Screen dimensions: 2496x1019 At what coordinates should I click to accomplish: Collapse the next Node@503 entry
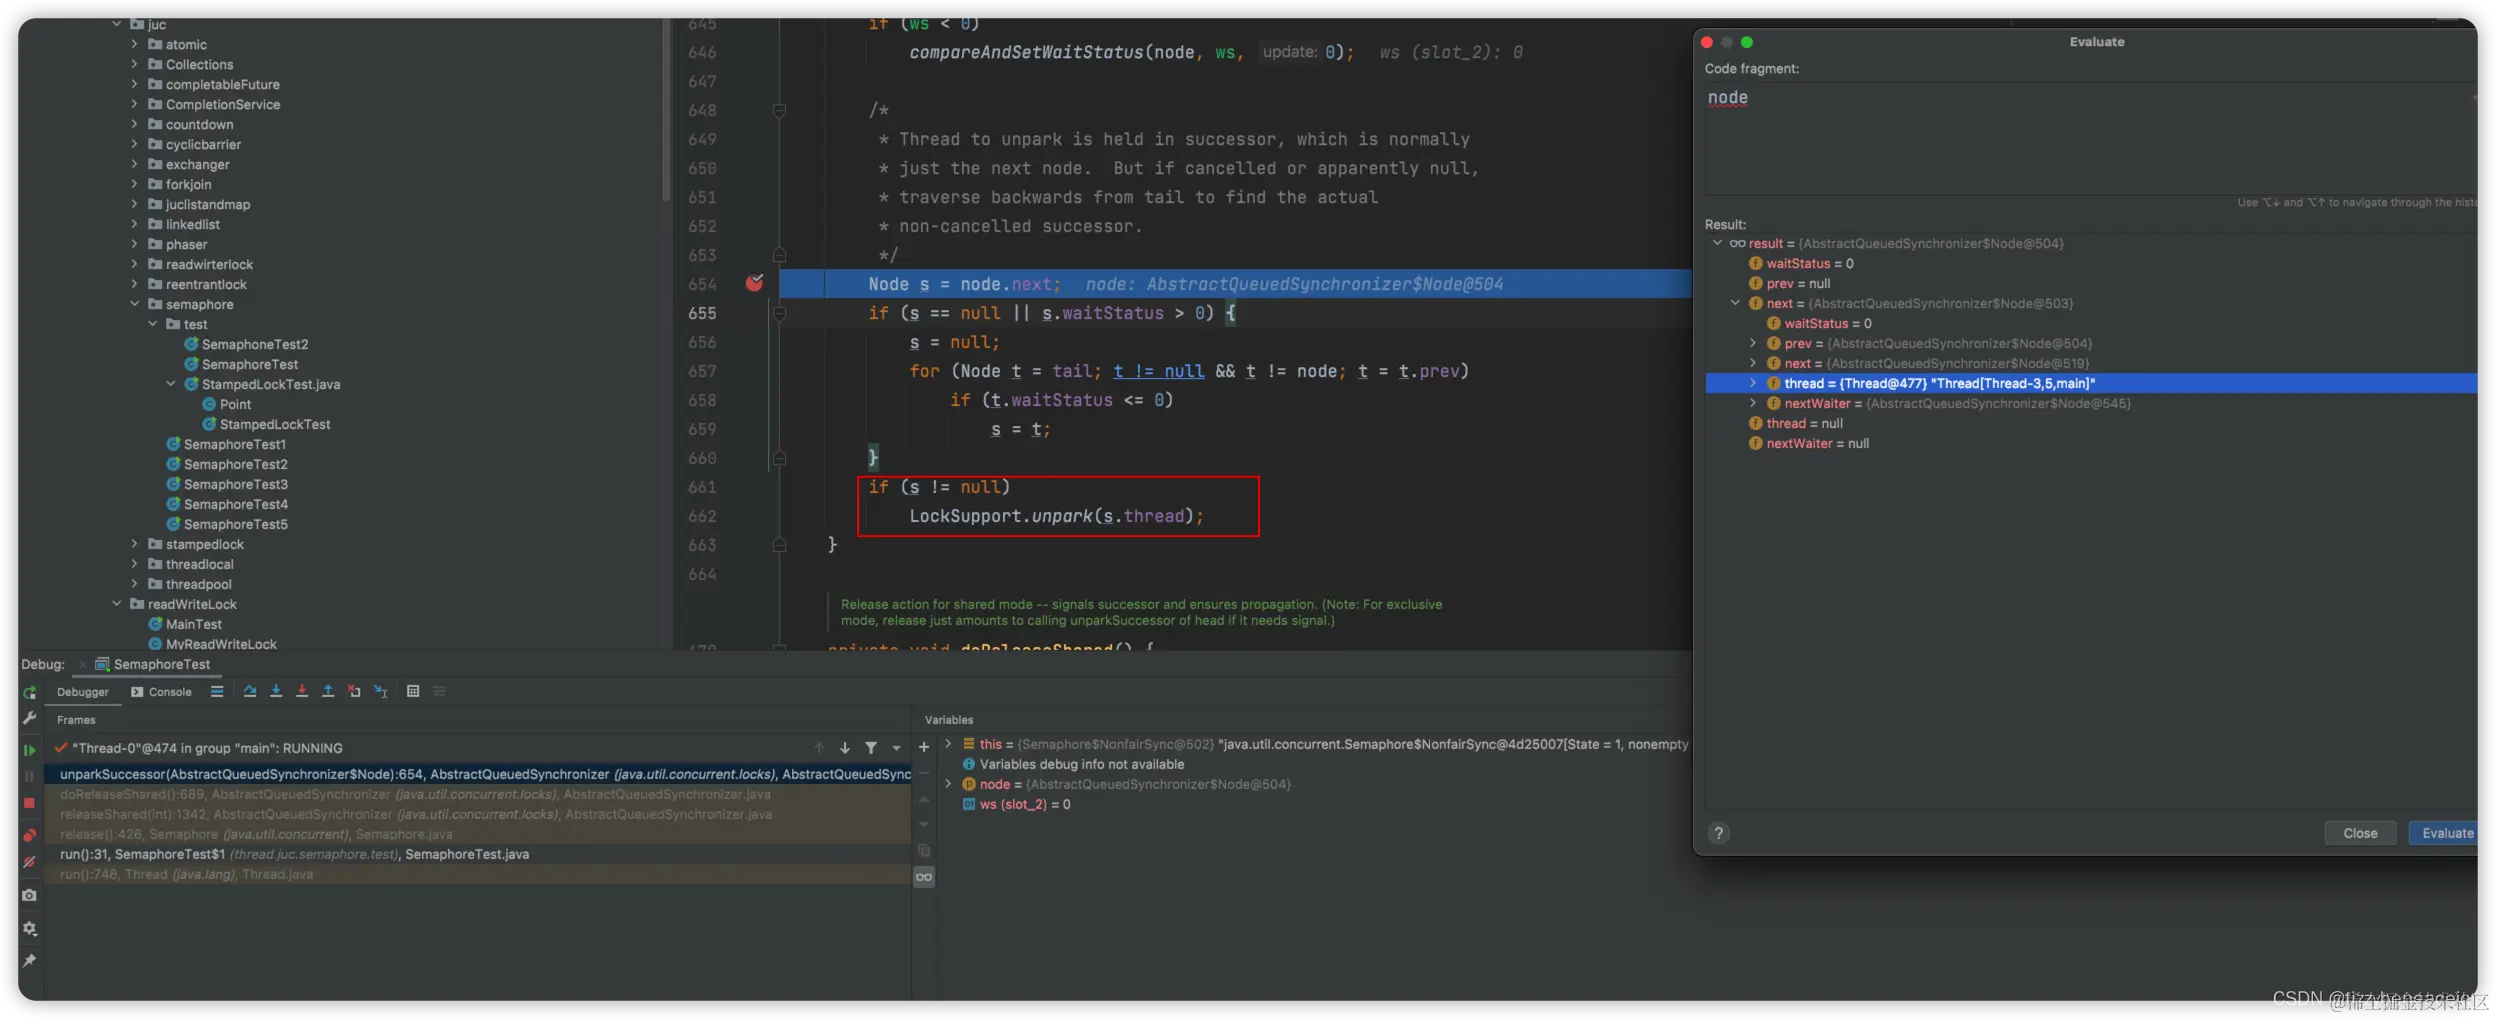click(x=1736, y=303)
